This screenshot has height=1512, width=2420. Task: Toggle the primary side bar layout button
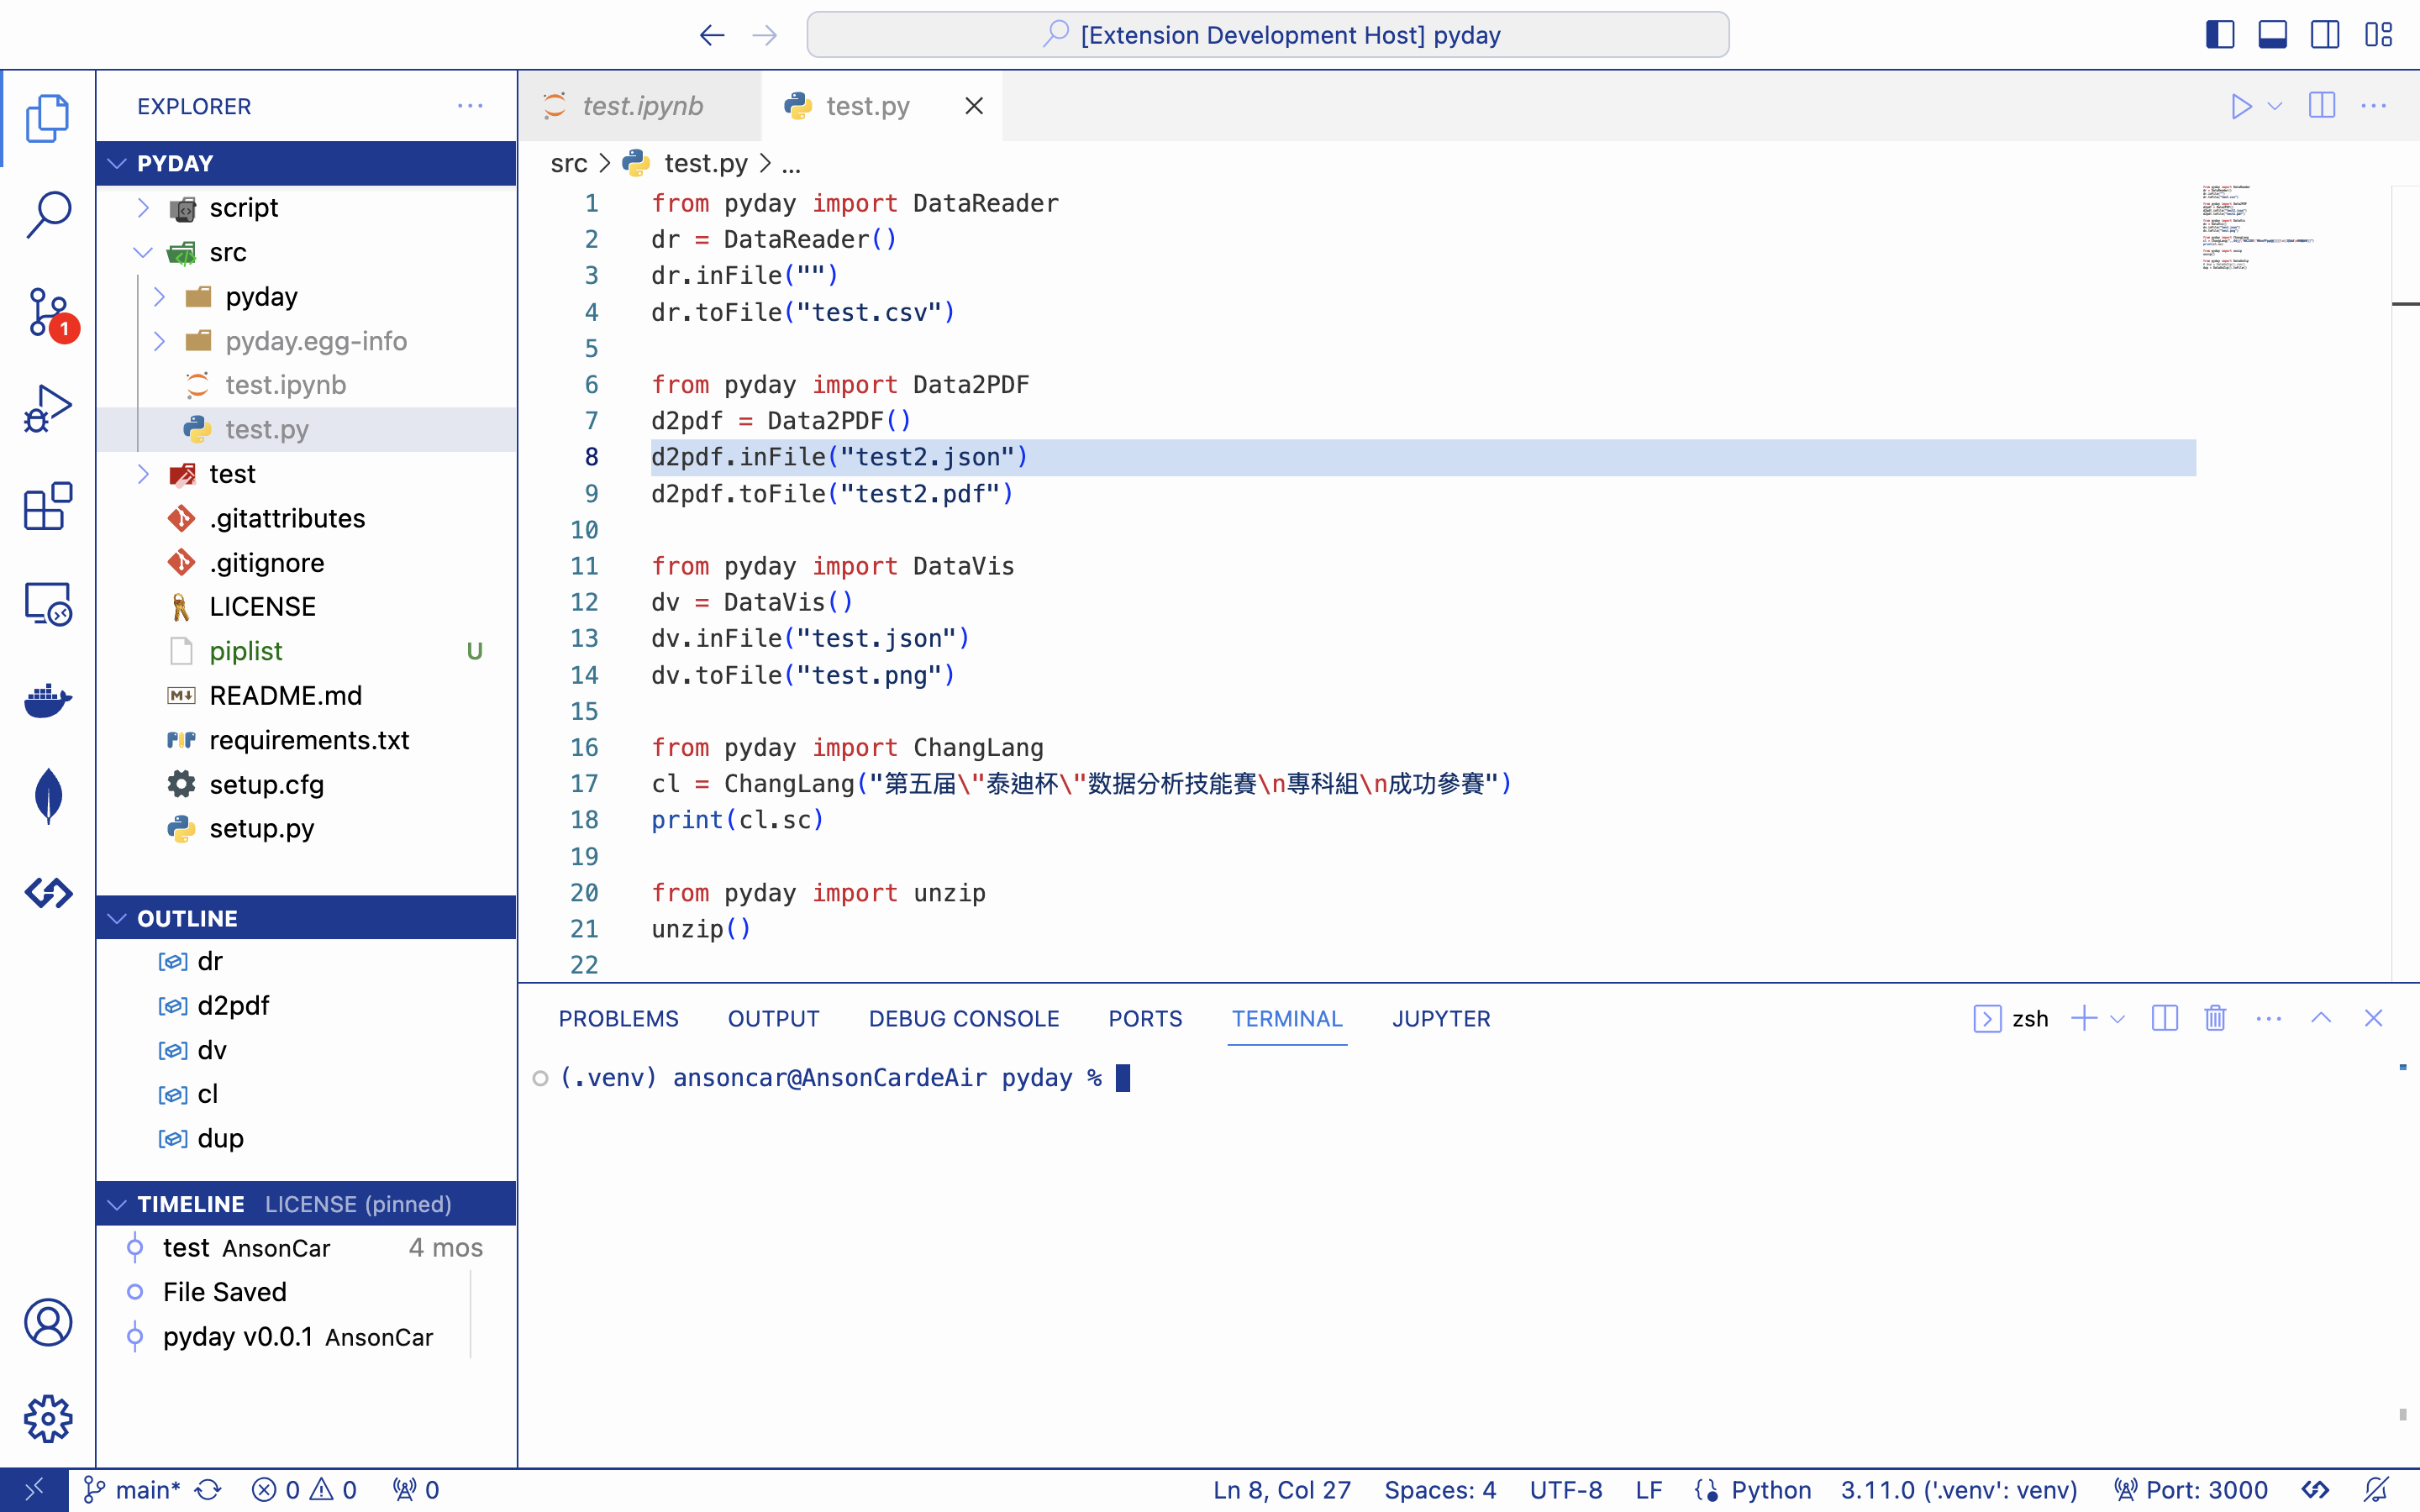point(2219,35)
